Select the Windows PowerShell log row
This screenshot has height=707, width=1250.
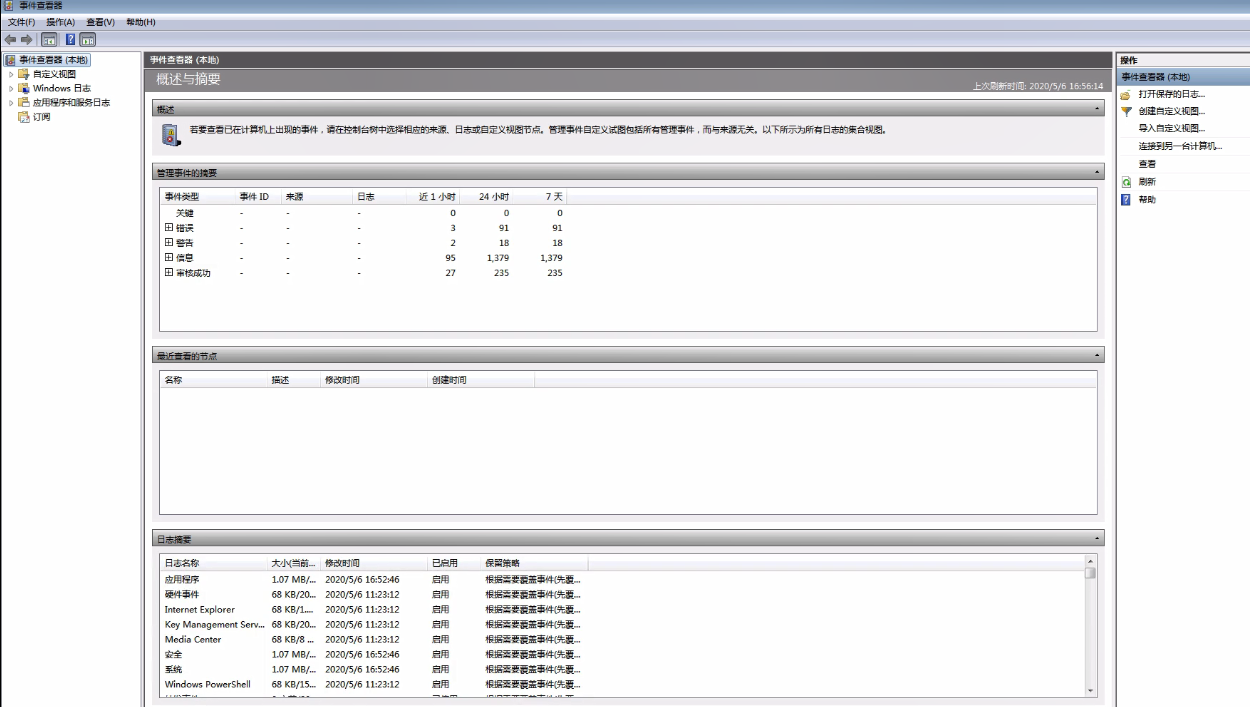point(372,685)
